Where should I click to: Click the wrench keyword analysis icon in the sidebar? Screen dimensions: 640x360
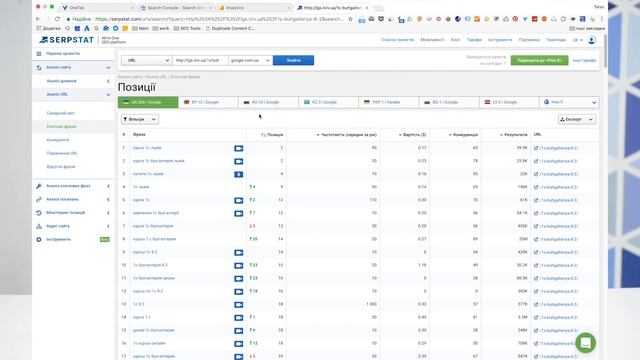[39, 186]
